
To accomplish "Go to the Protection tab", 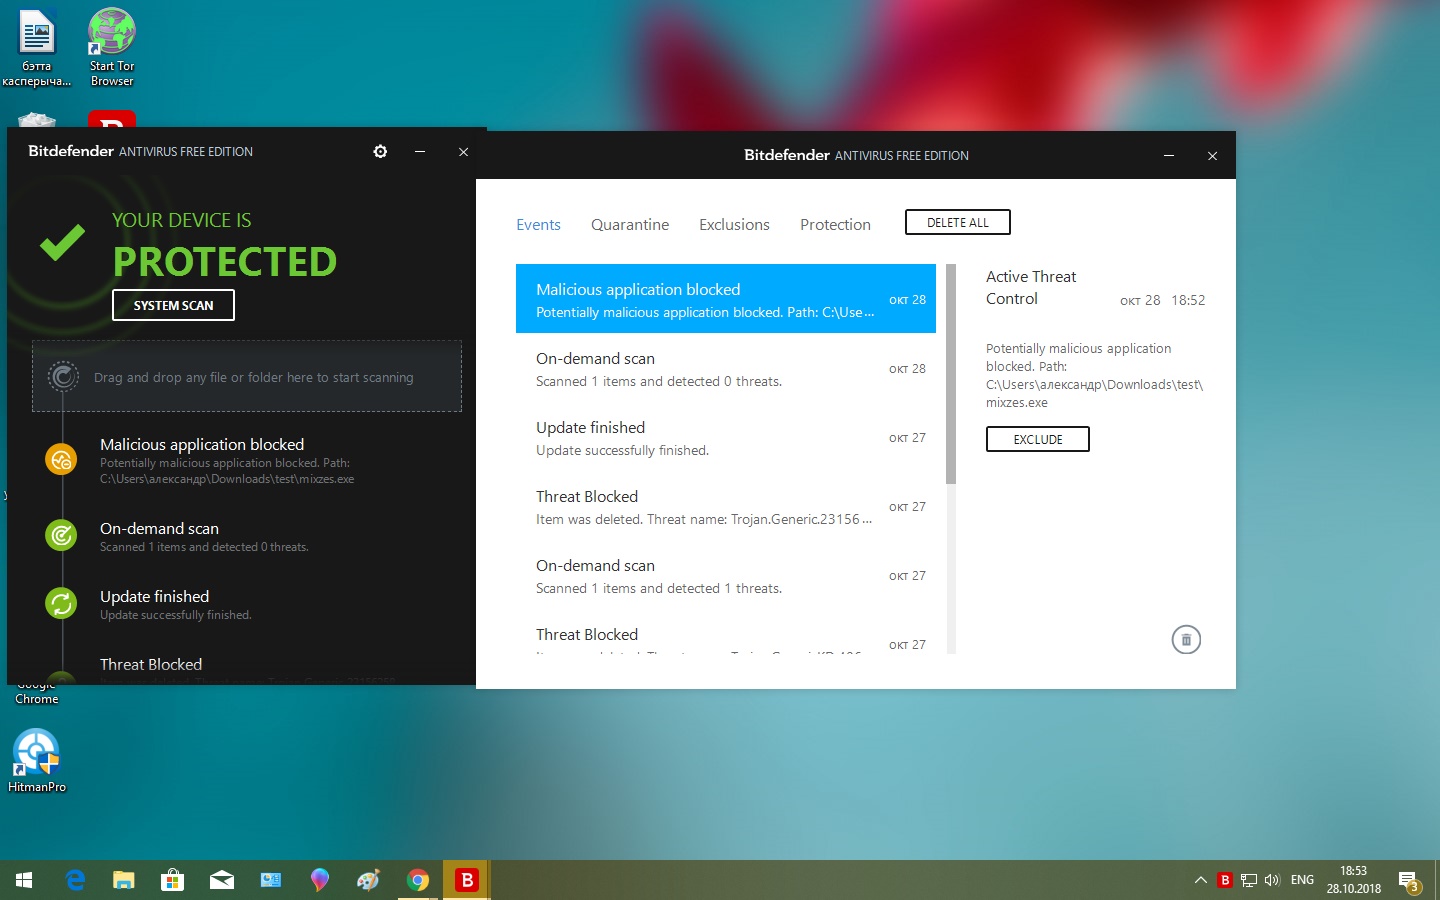I will coord(835,225).
